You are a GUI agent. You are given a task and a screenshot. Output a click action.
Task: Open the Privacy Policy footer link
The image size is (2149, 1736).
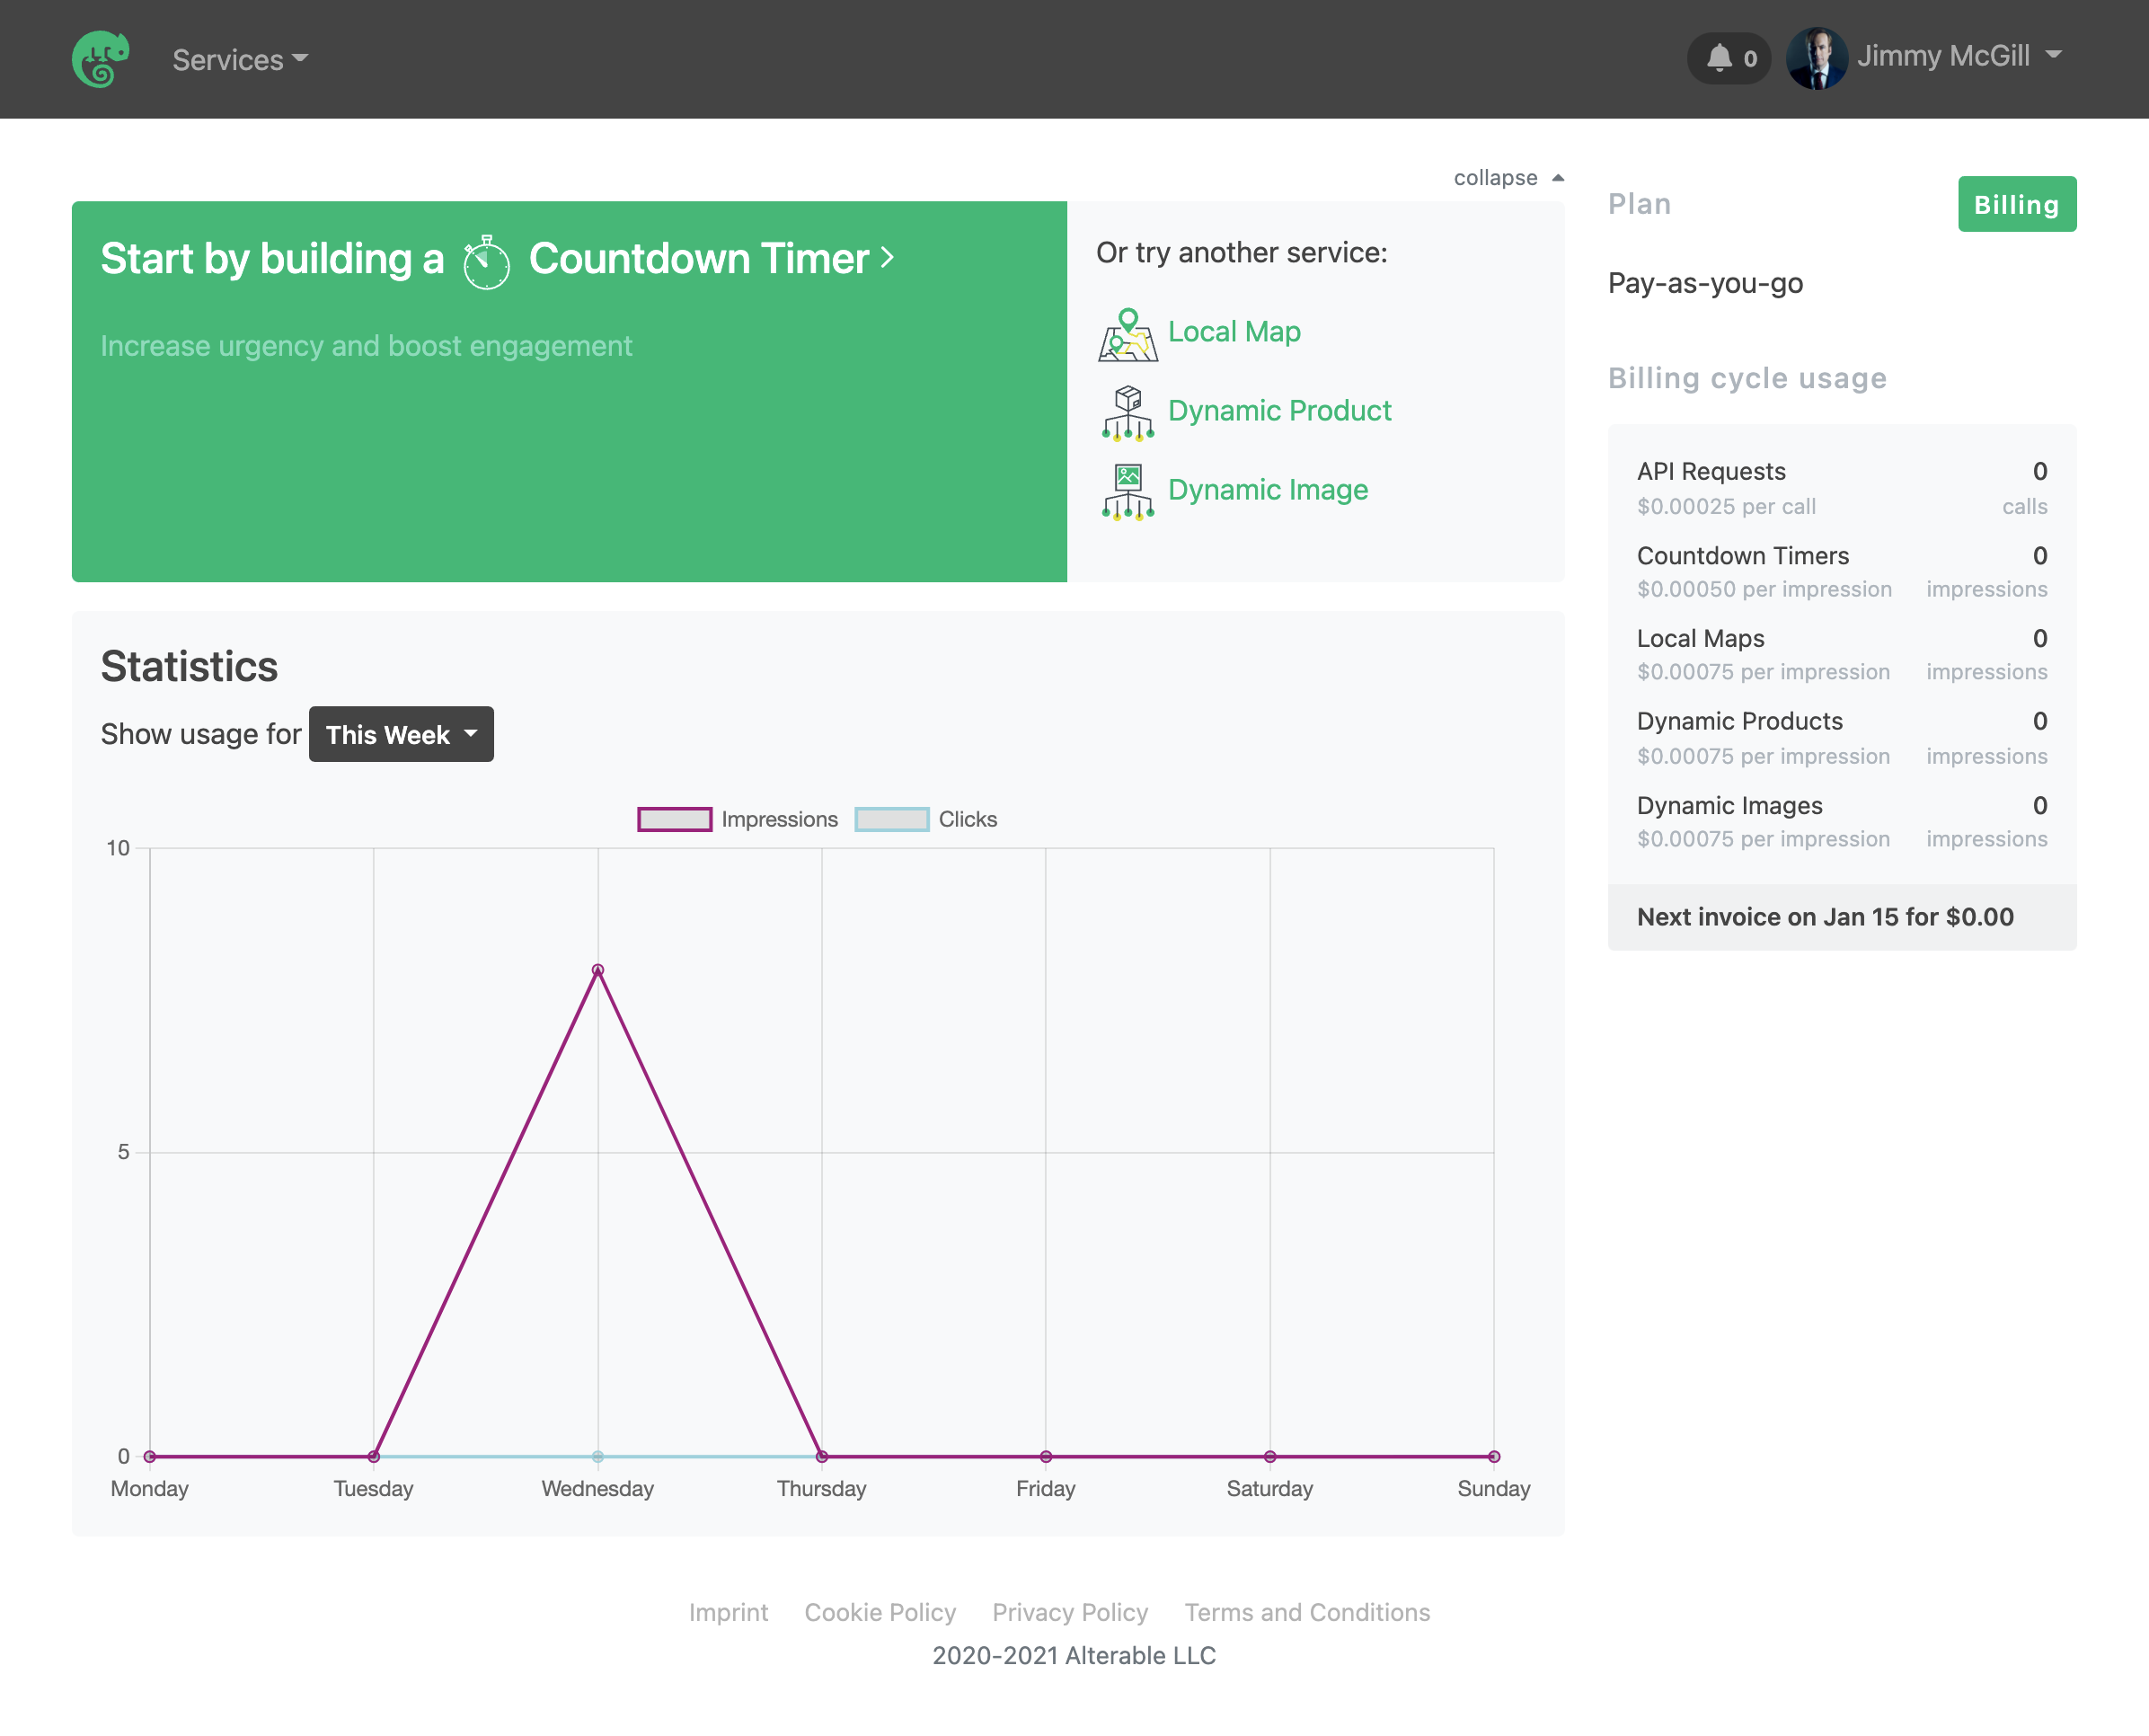pos(1070,1612)
